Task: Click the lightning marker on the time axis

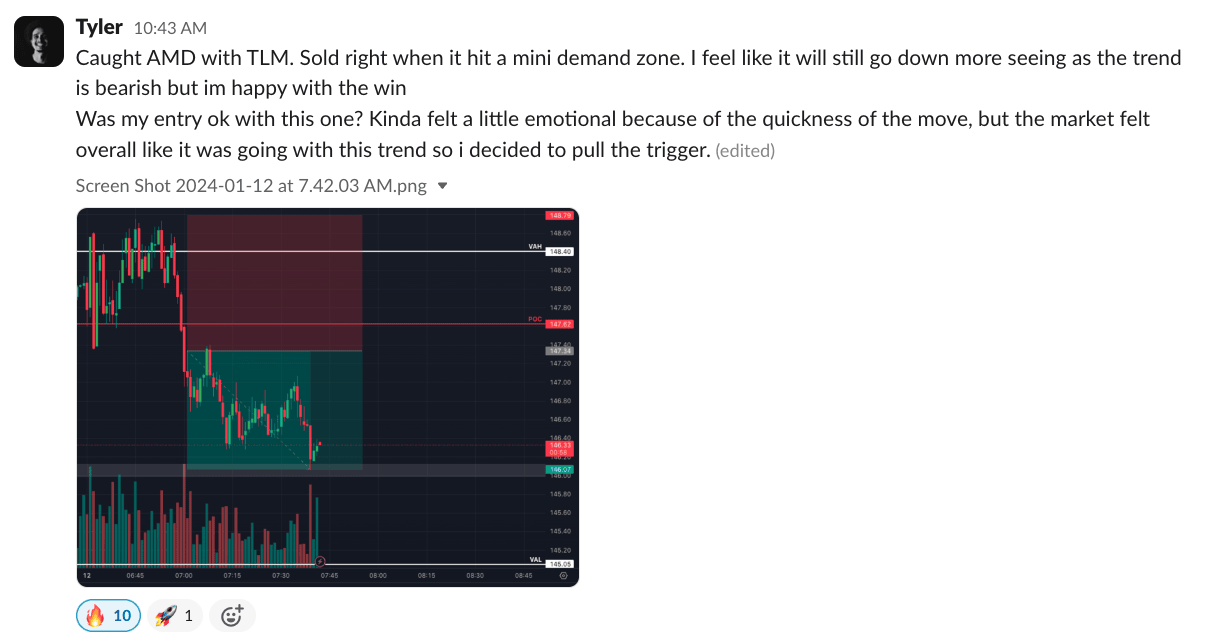Action: pyautogui.click(x=320, y=563)
